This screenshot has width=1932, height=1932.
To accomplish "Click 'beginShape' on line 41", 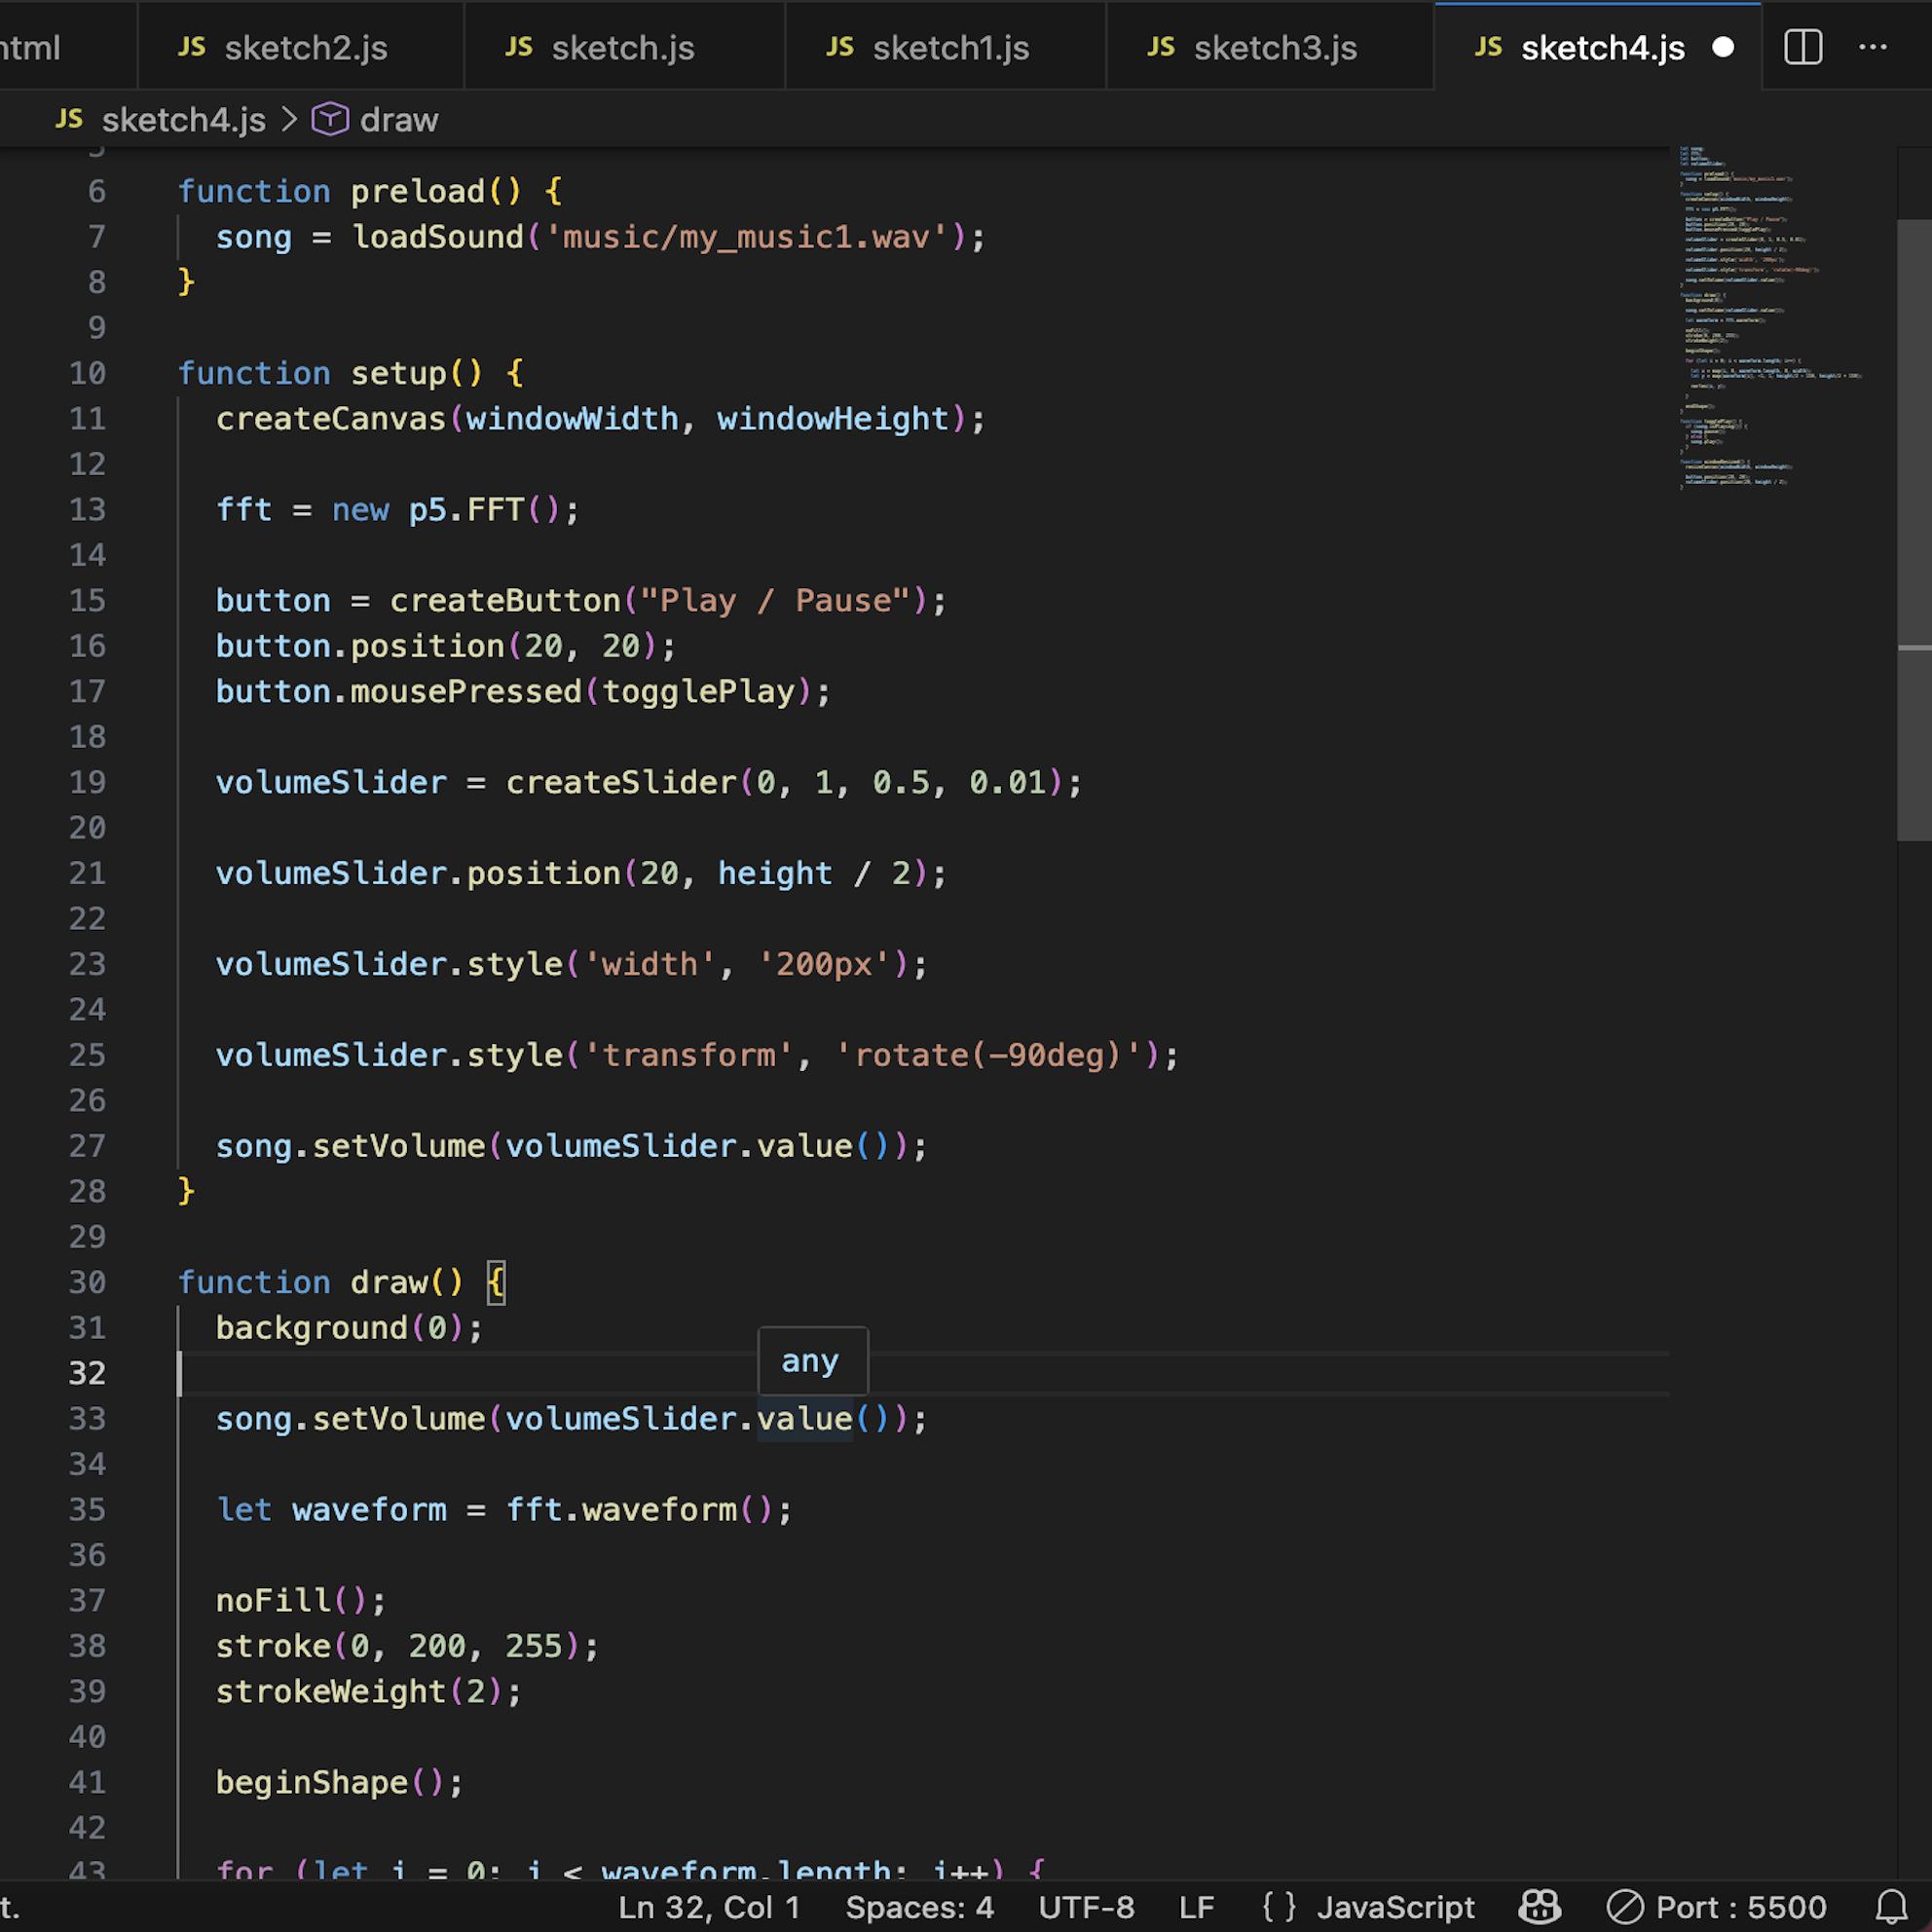I will click(x=312, y=1782).
